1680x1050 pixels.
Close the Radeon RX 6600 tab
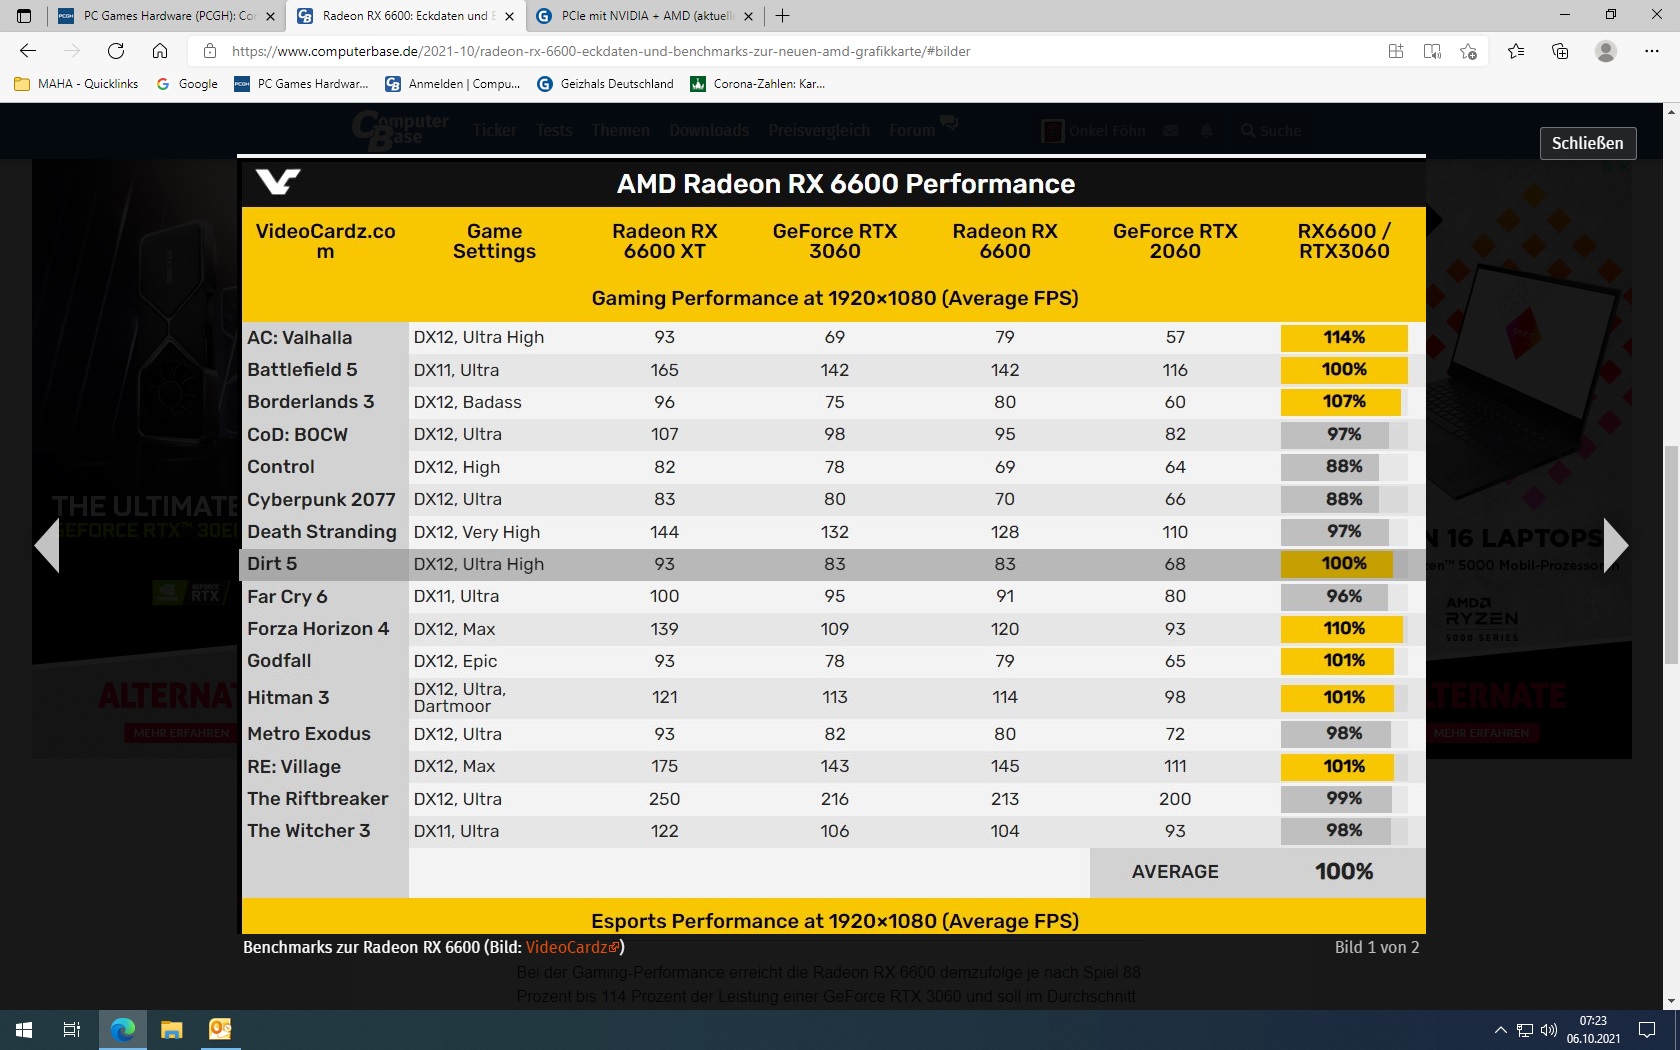(x=509, y=16)
